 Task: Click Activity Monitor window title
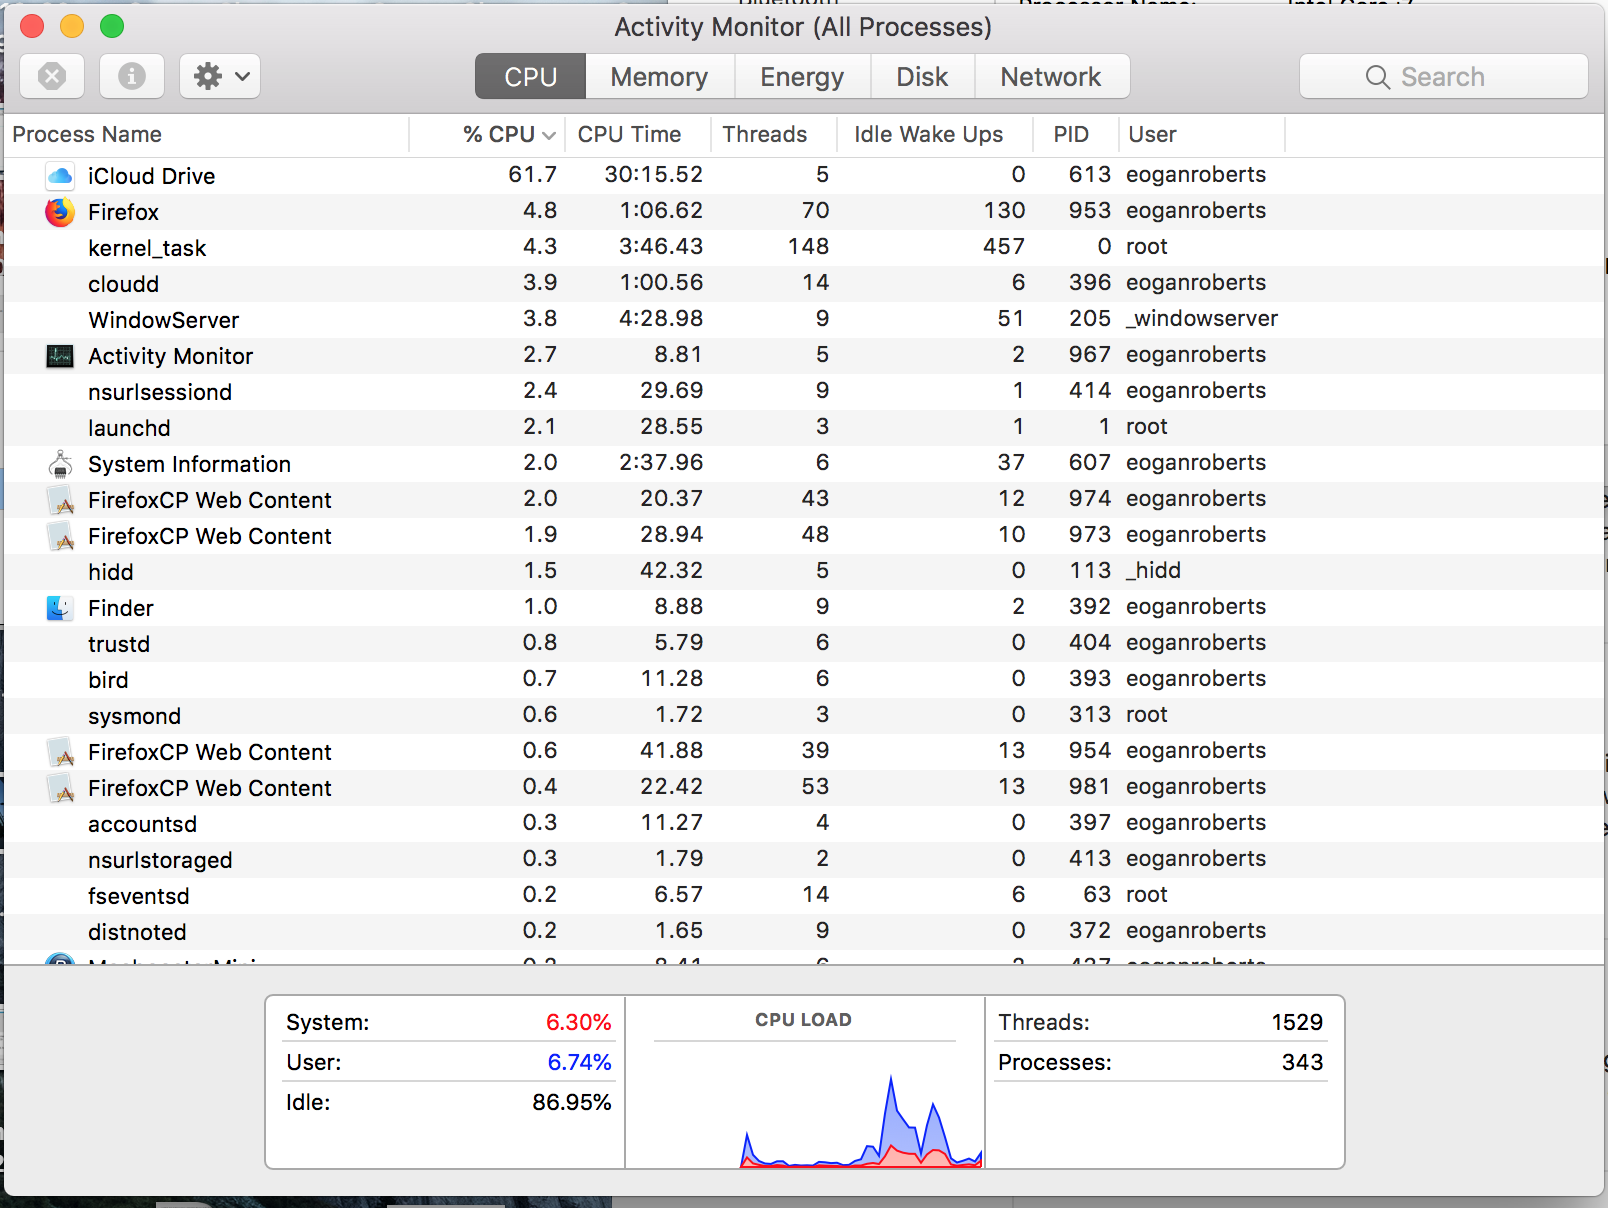tap(803, 27)
